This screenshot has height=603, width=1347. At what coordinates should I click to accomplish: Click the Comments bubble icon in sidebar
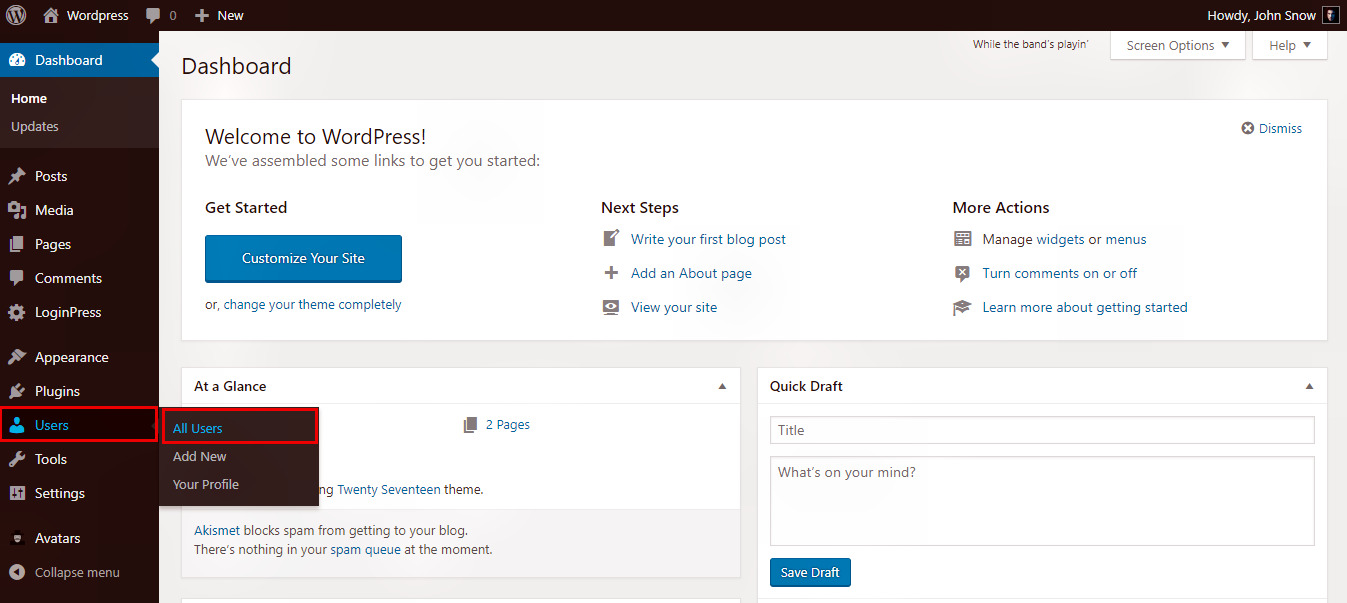click(17, 278)
